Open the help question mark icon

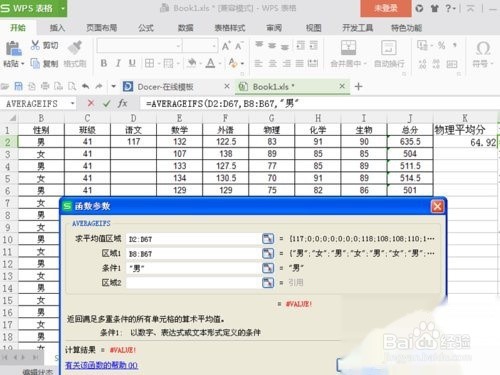(x=448, y=8)
